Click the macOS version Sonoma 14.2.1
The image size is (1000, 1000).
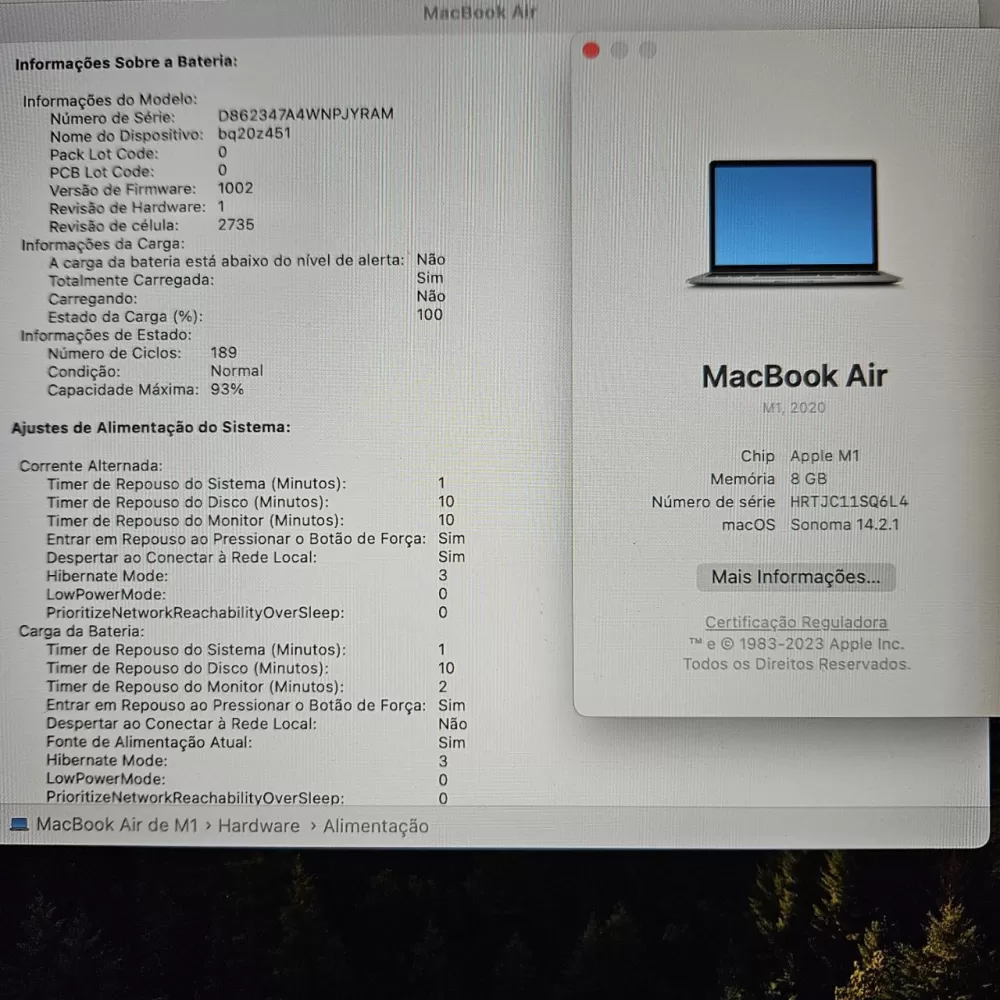click(x=844, y=524)
